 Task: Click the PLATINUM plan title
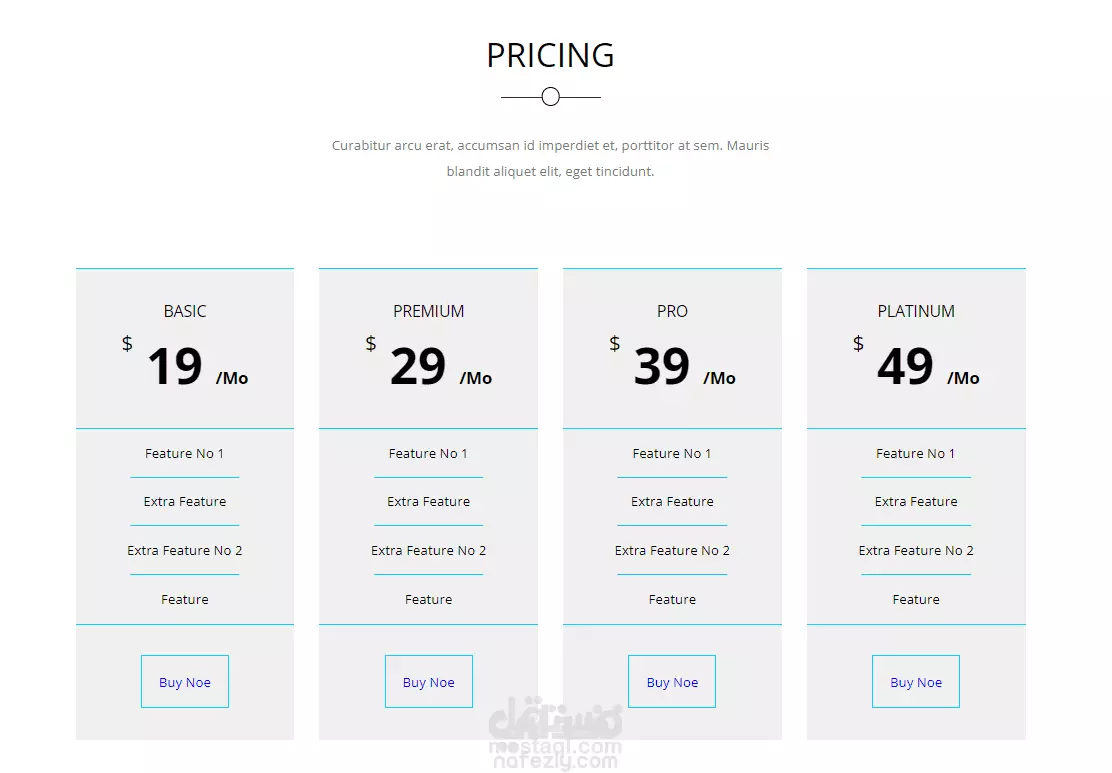(916, 311)
